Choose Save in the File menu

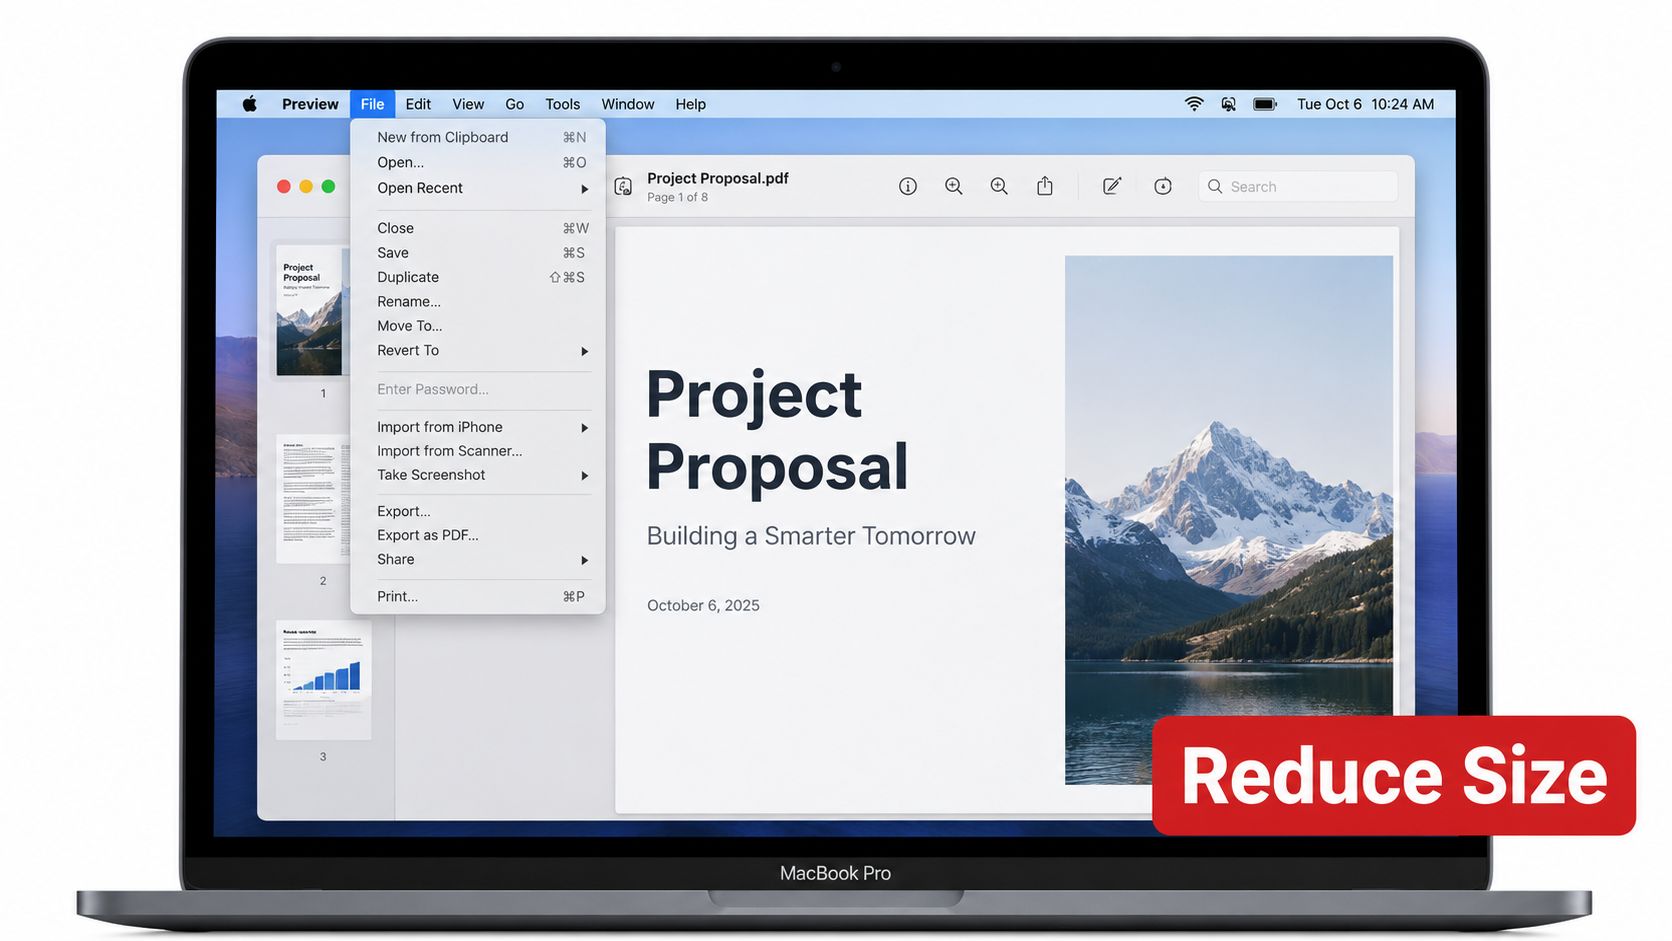(478, 253)
